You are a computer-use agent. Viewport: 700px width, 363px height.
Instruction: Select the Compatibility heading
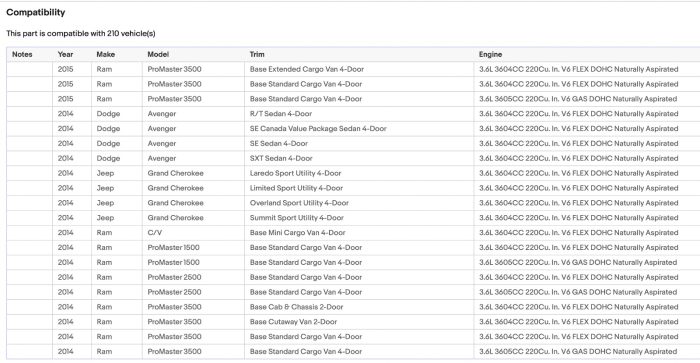click(36, 13)
